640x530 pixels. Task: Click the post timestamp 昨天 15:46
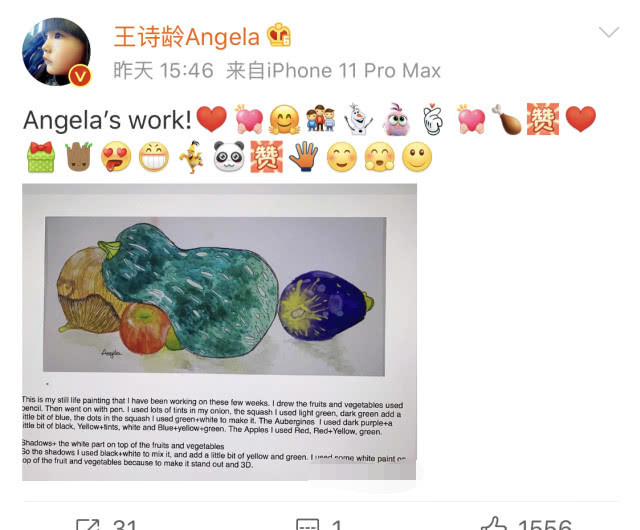tap(164, 71)
